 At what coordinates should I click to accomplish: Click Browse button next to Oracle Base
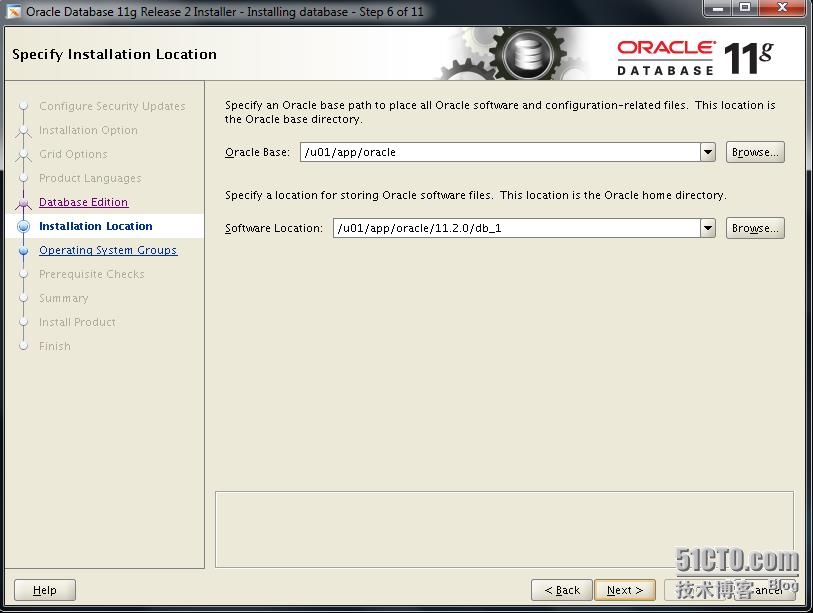(755, 152)
